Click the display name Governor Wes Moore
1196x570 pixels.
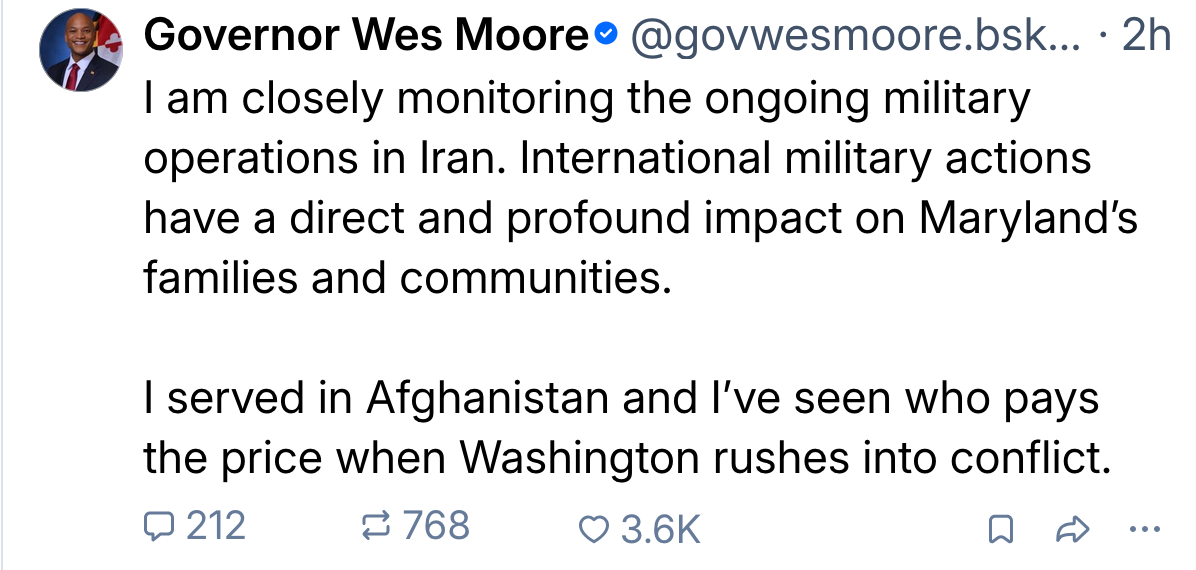tap(366, 37)
